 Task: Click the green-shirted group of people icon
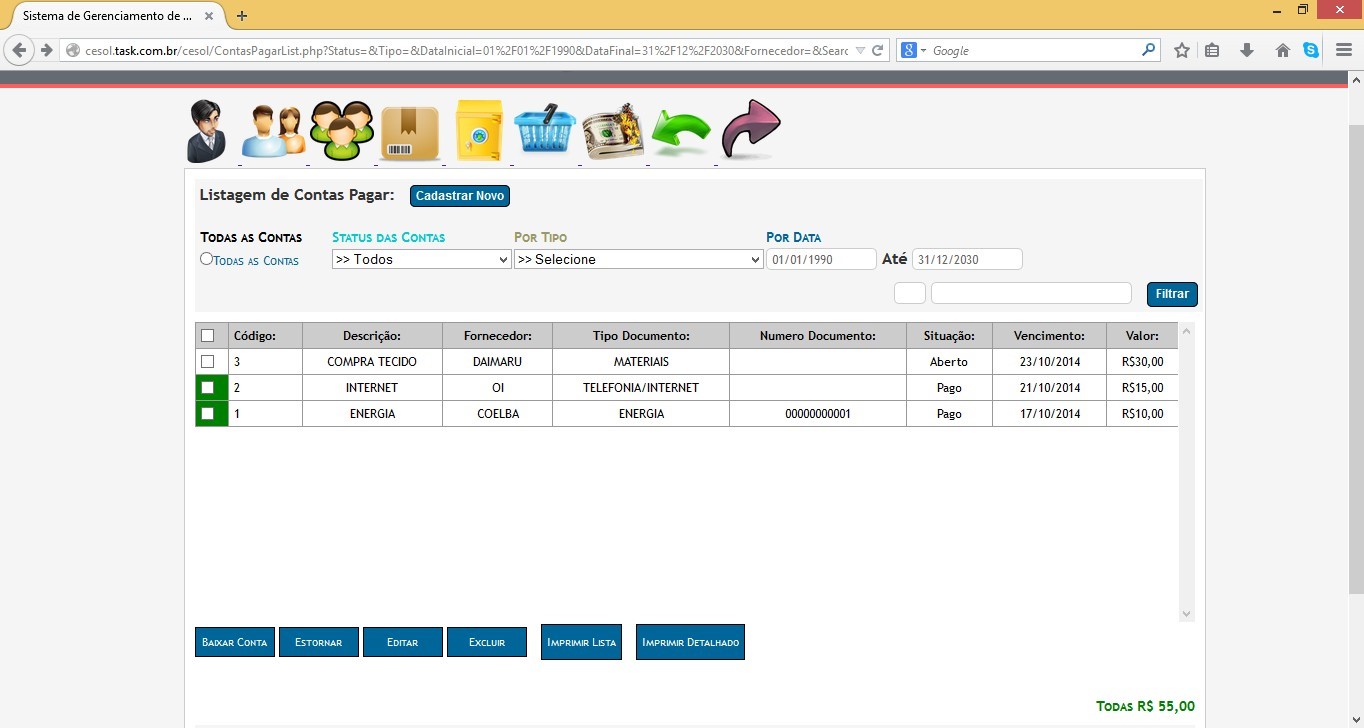[342, 131]
